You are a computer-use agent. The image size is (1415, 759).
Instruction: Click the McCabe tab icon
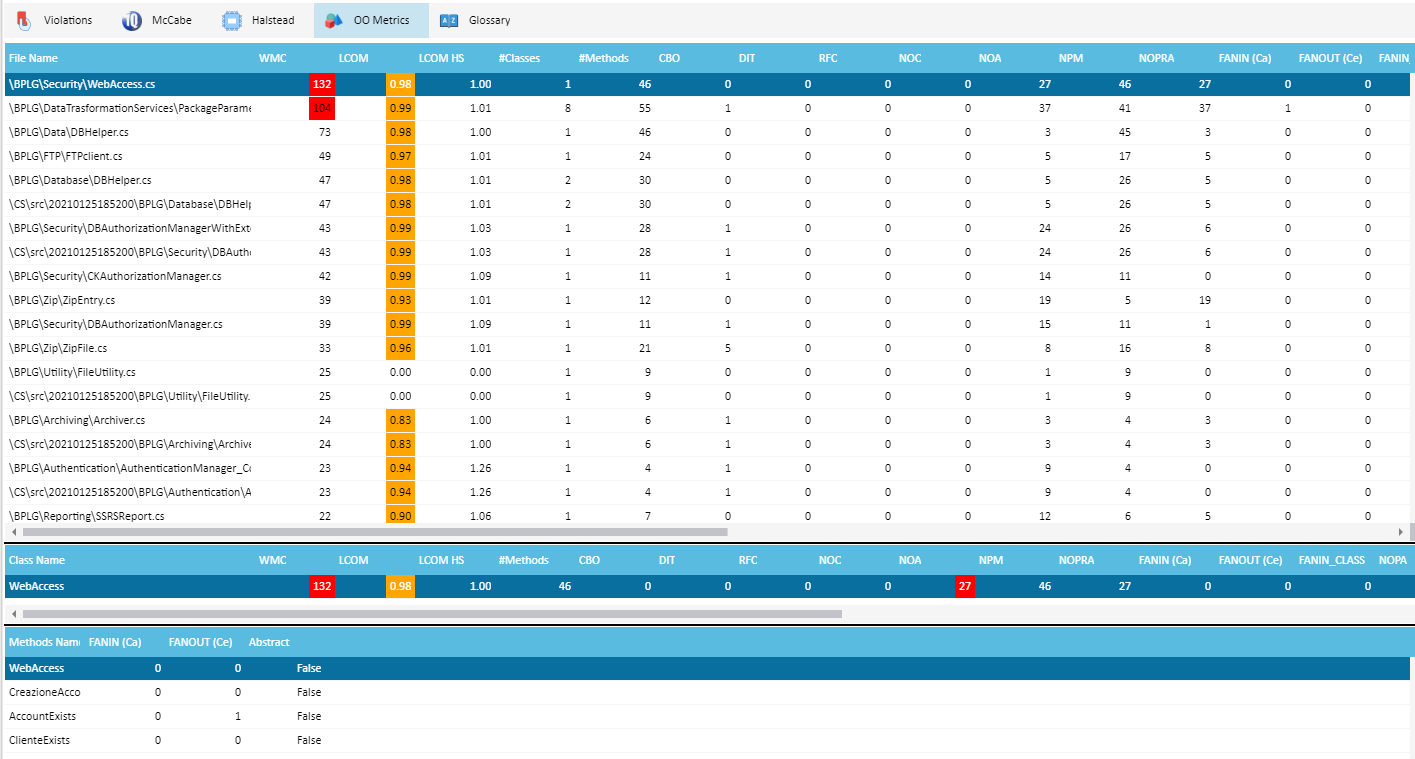point(131,19)
